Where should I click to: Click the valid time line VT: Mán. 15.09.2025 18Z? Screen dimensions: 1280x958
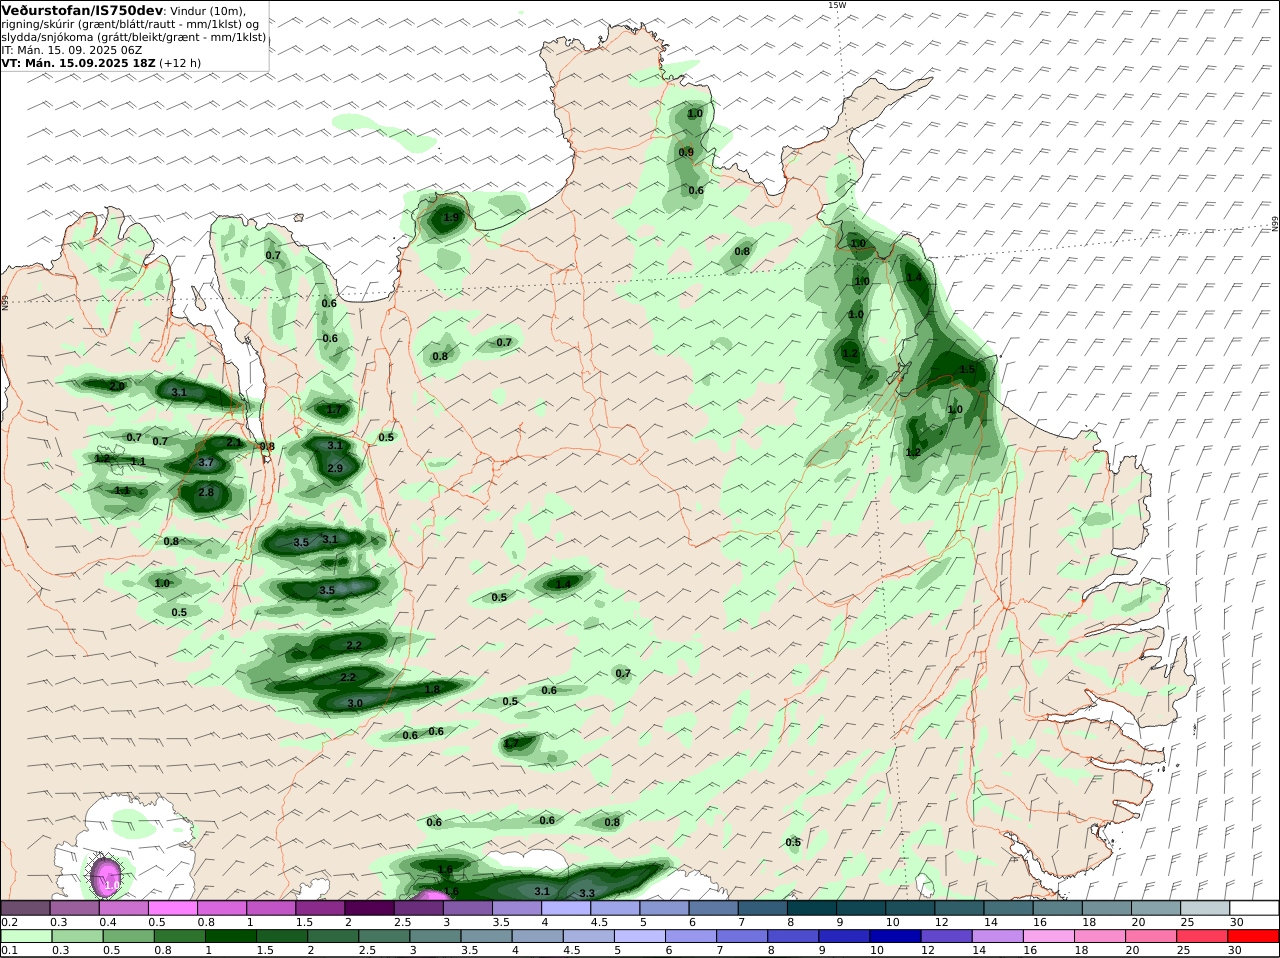(78, 62)
